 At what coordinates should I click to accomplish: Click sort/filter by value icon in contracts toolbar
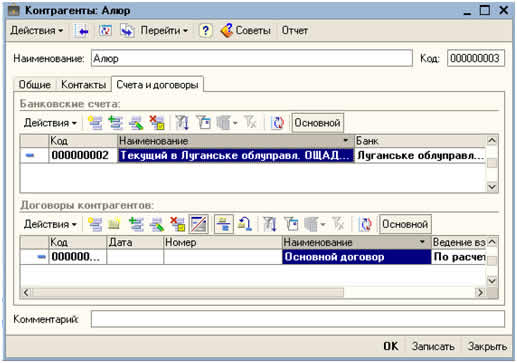[x=269, y=224]
